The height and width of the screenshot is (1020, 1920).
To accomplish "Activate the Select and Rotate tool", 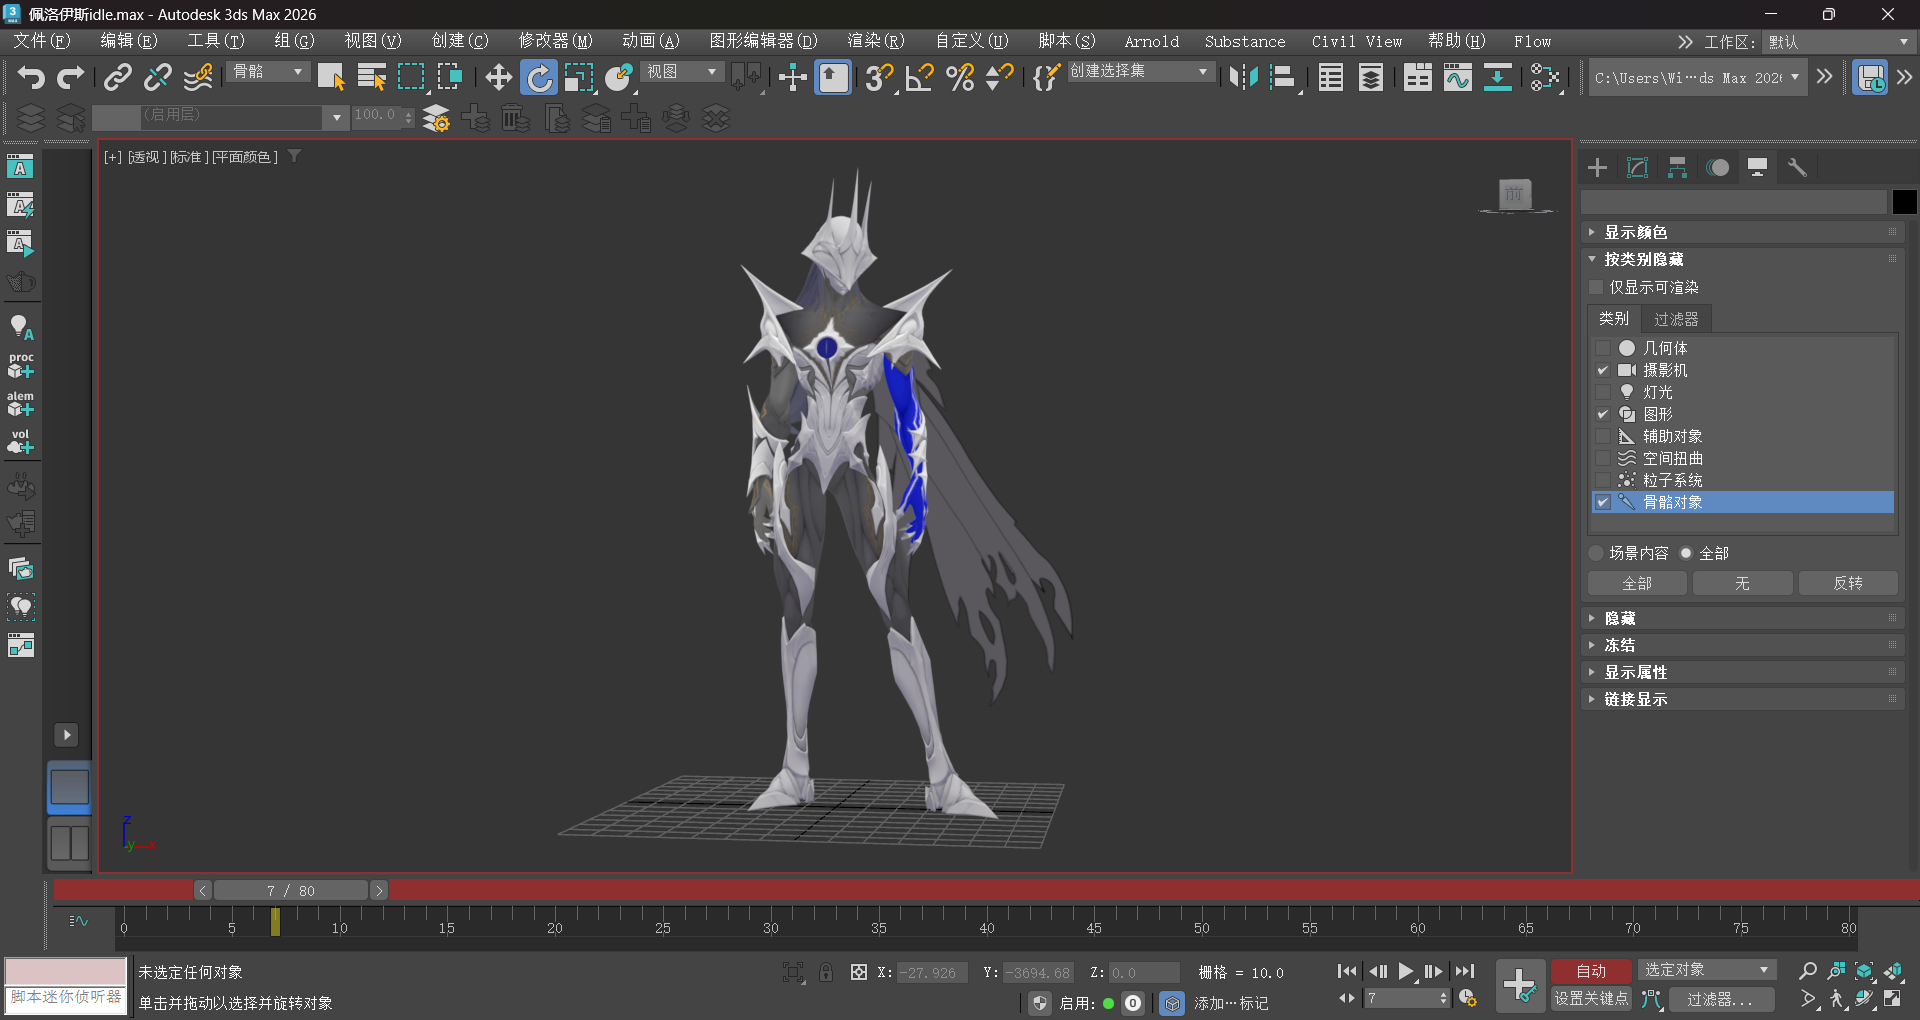I will pyautogui.click(x=539, y=77).
